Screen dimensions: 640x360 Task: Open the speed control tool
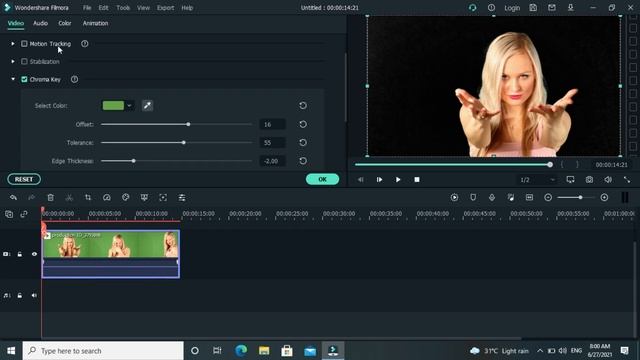click(x=107, y=198)
